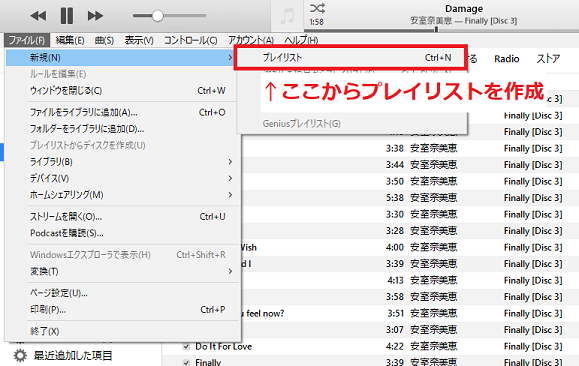Image resolution: width=579 pixels, height=366 pixels.
Task: Click the volume slider knob
Action: (x=158, y=16)
